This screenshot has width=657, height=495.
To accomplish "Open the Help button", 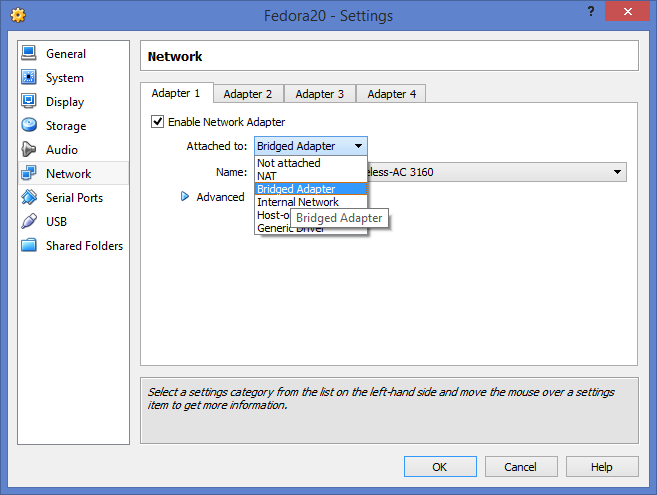I will 602,466.
